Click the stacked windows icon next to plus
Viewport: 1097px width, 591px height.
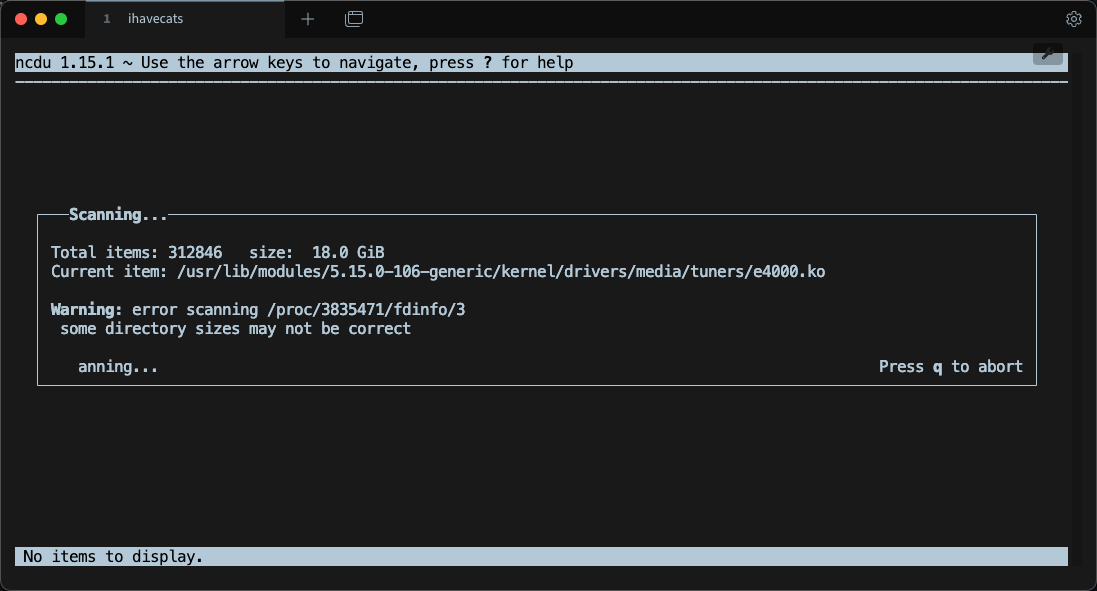(x=353, y=18)
